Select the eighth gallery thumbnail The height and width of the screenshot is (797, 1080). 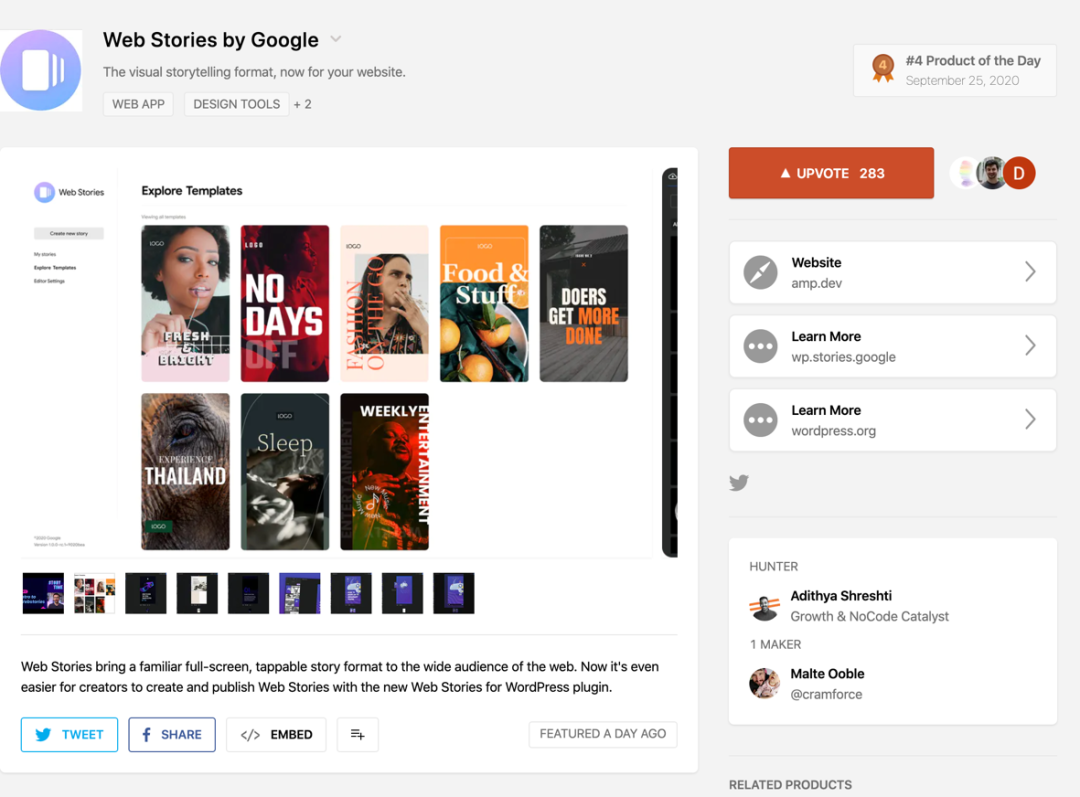[402, 593]
